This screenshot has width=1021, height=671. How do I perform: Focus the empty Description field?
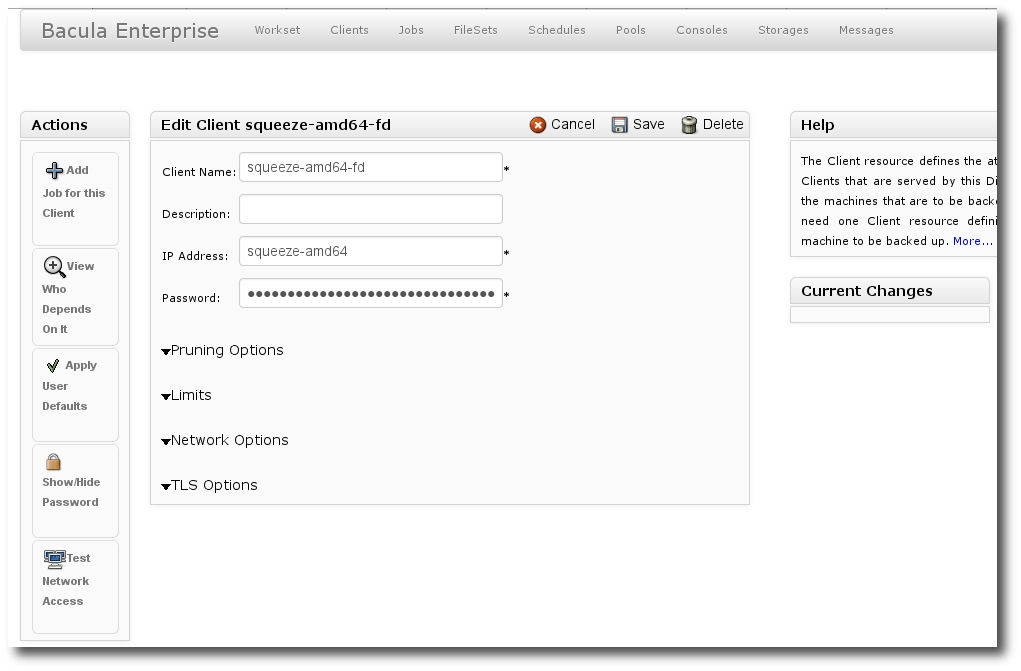pyautogui.click(x=371, y=209)
